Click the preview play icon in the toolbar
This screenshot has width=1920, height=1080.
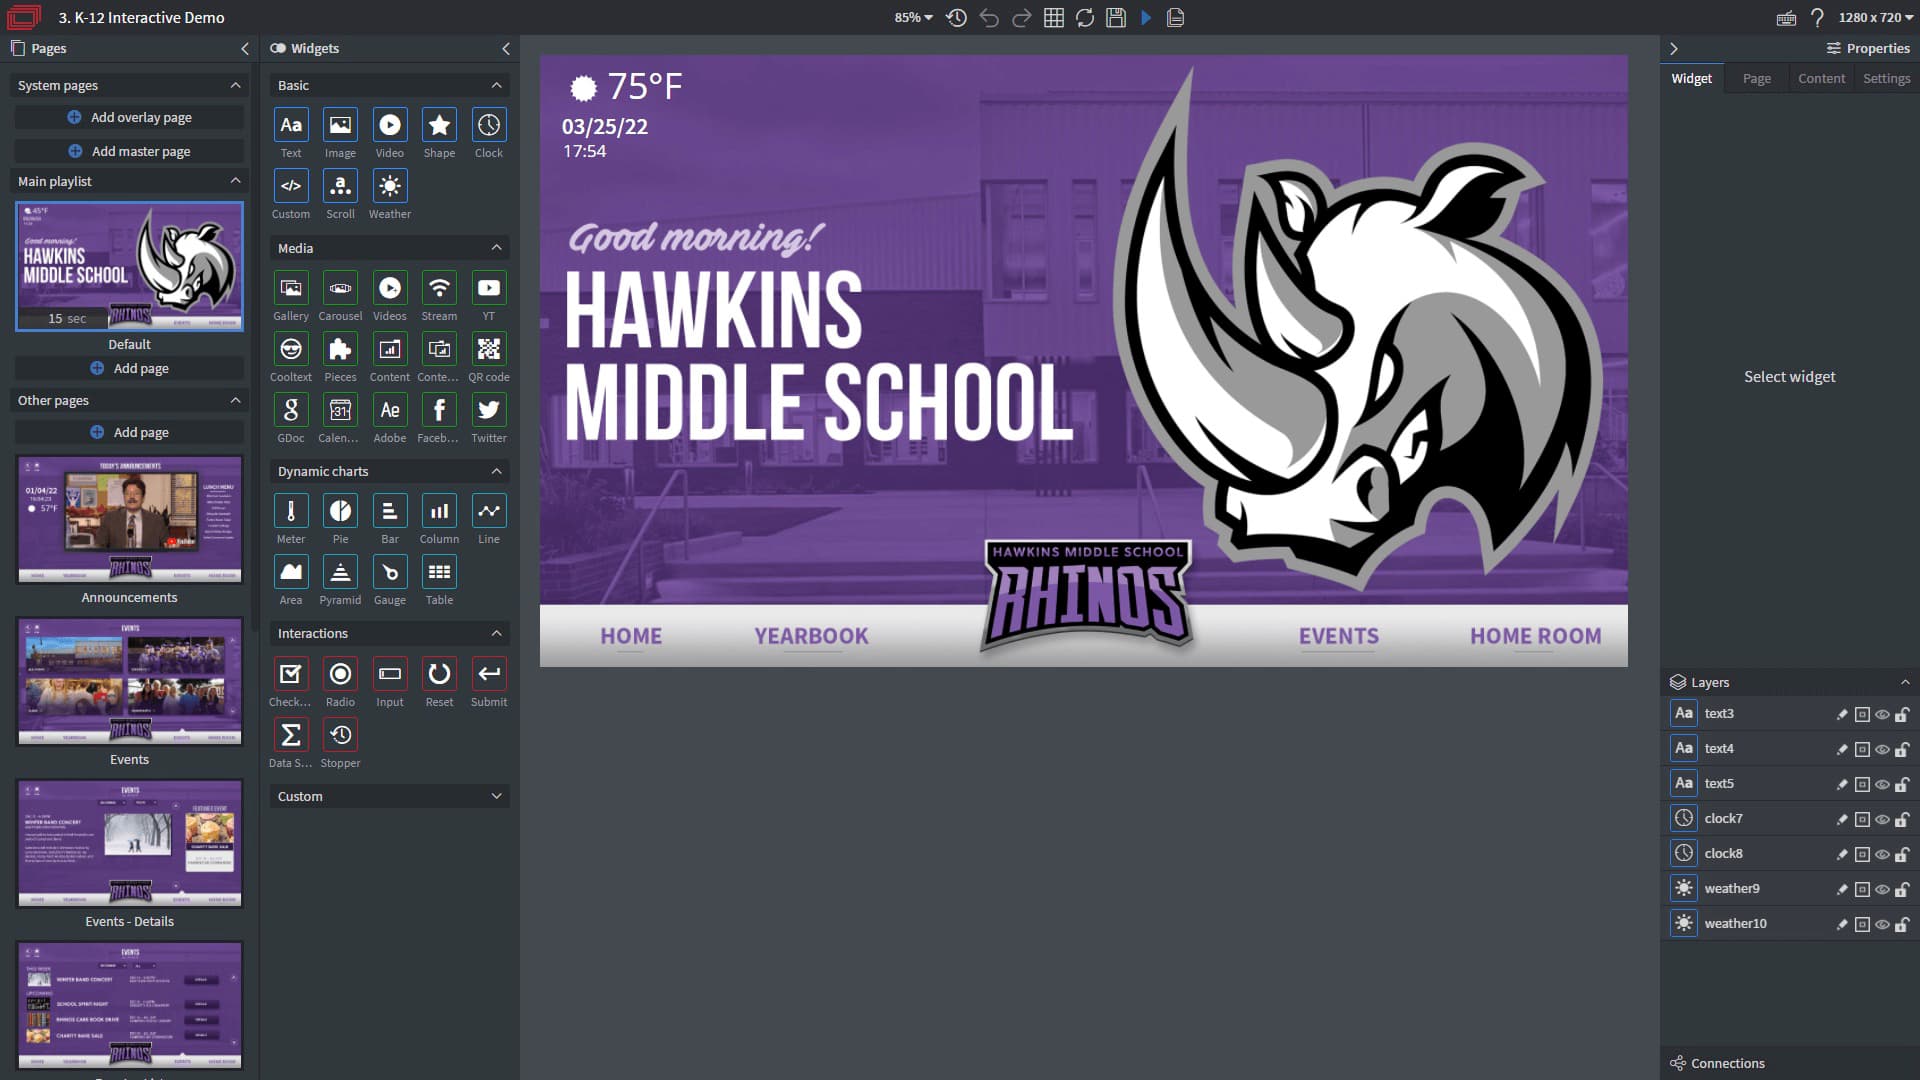1146,18
